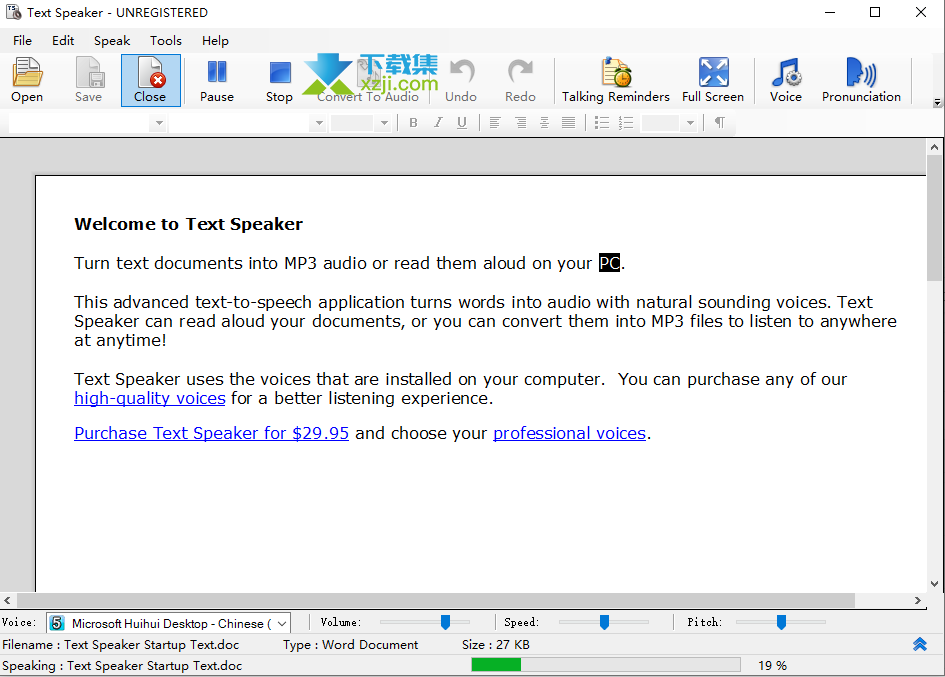Click the Text Speaker app icon in title bar
The width and height of the screenshot is (945, 677).
13,12
